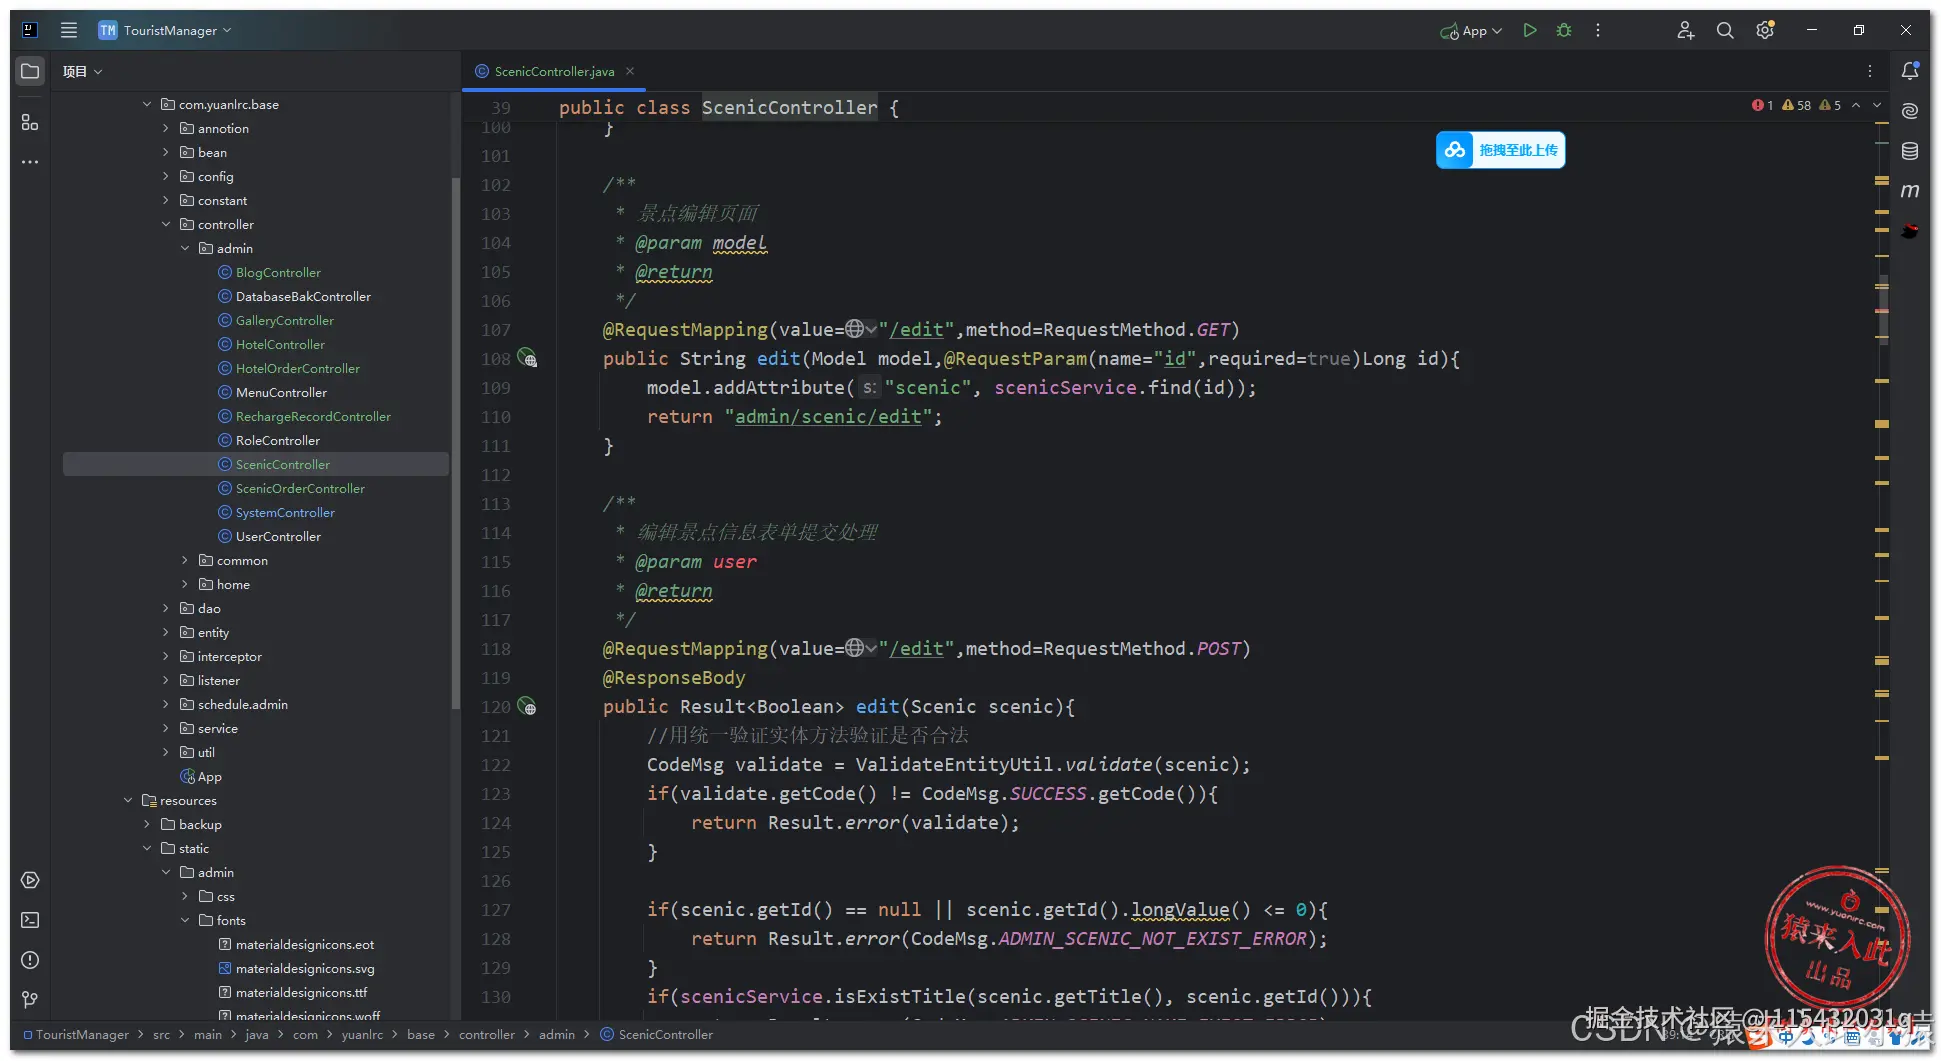Viewport: 1941px width, 1061px height.
Task: Select UserController file in tree
Action: [x=278, y=536]
